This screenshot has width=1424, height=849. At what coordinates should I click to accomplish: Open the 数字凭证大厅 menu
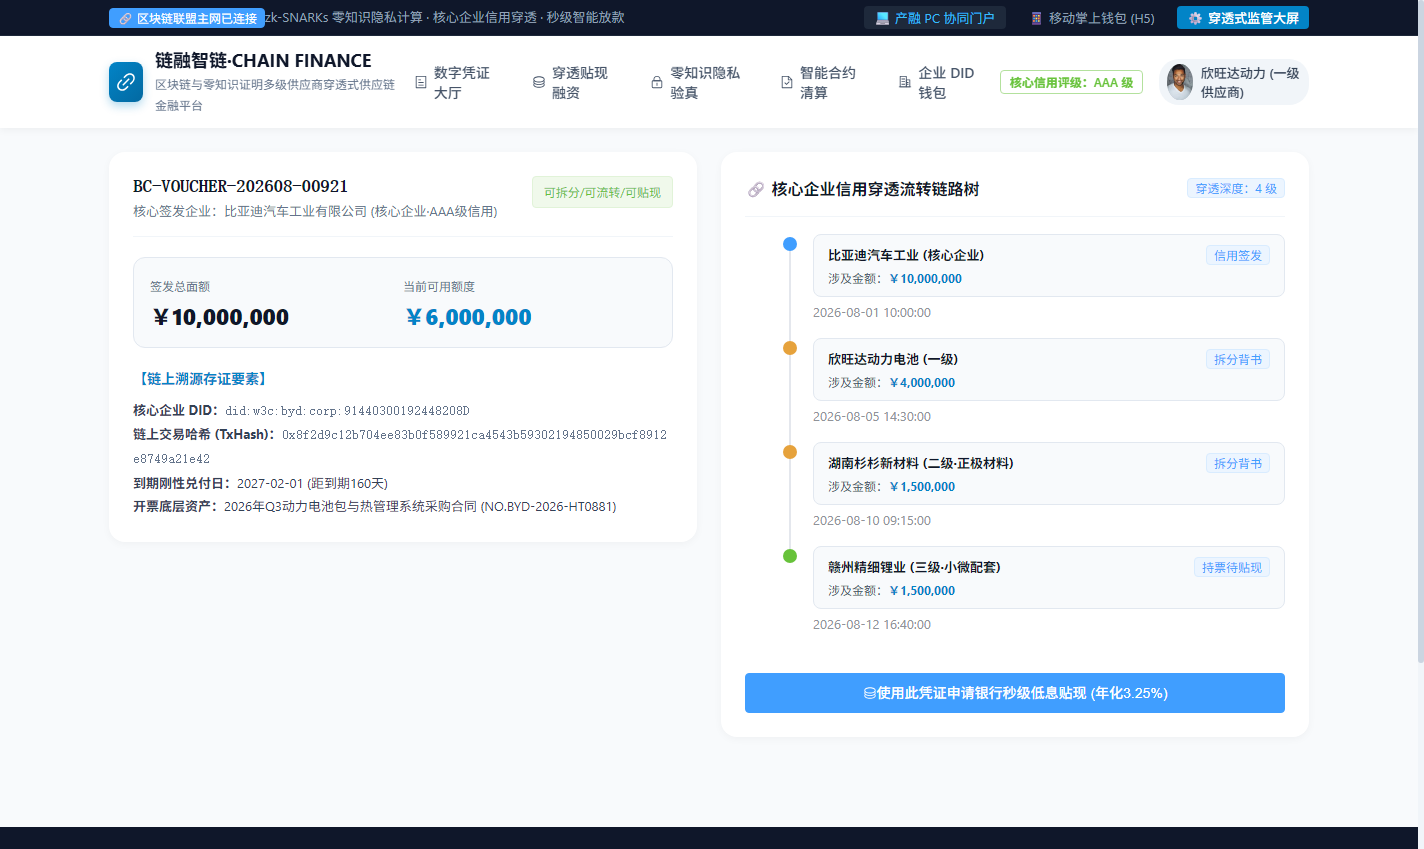tap(453, 82)
